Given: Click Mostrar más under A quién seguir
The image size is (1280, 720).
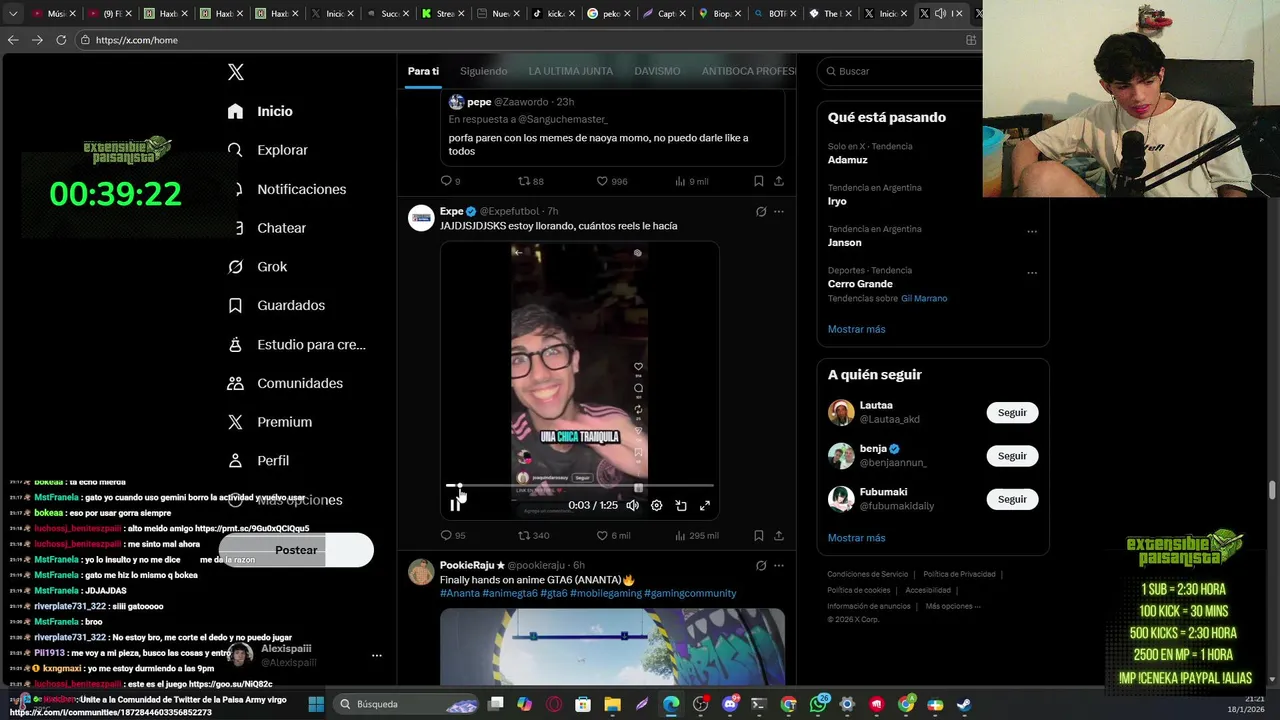Looking at the screenshot, I should pos(856,538).
